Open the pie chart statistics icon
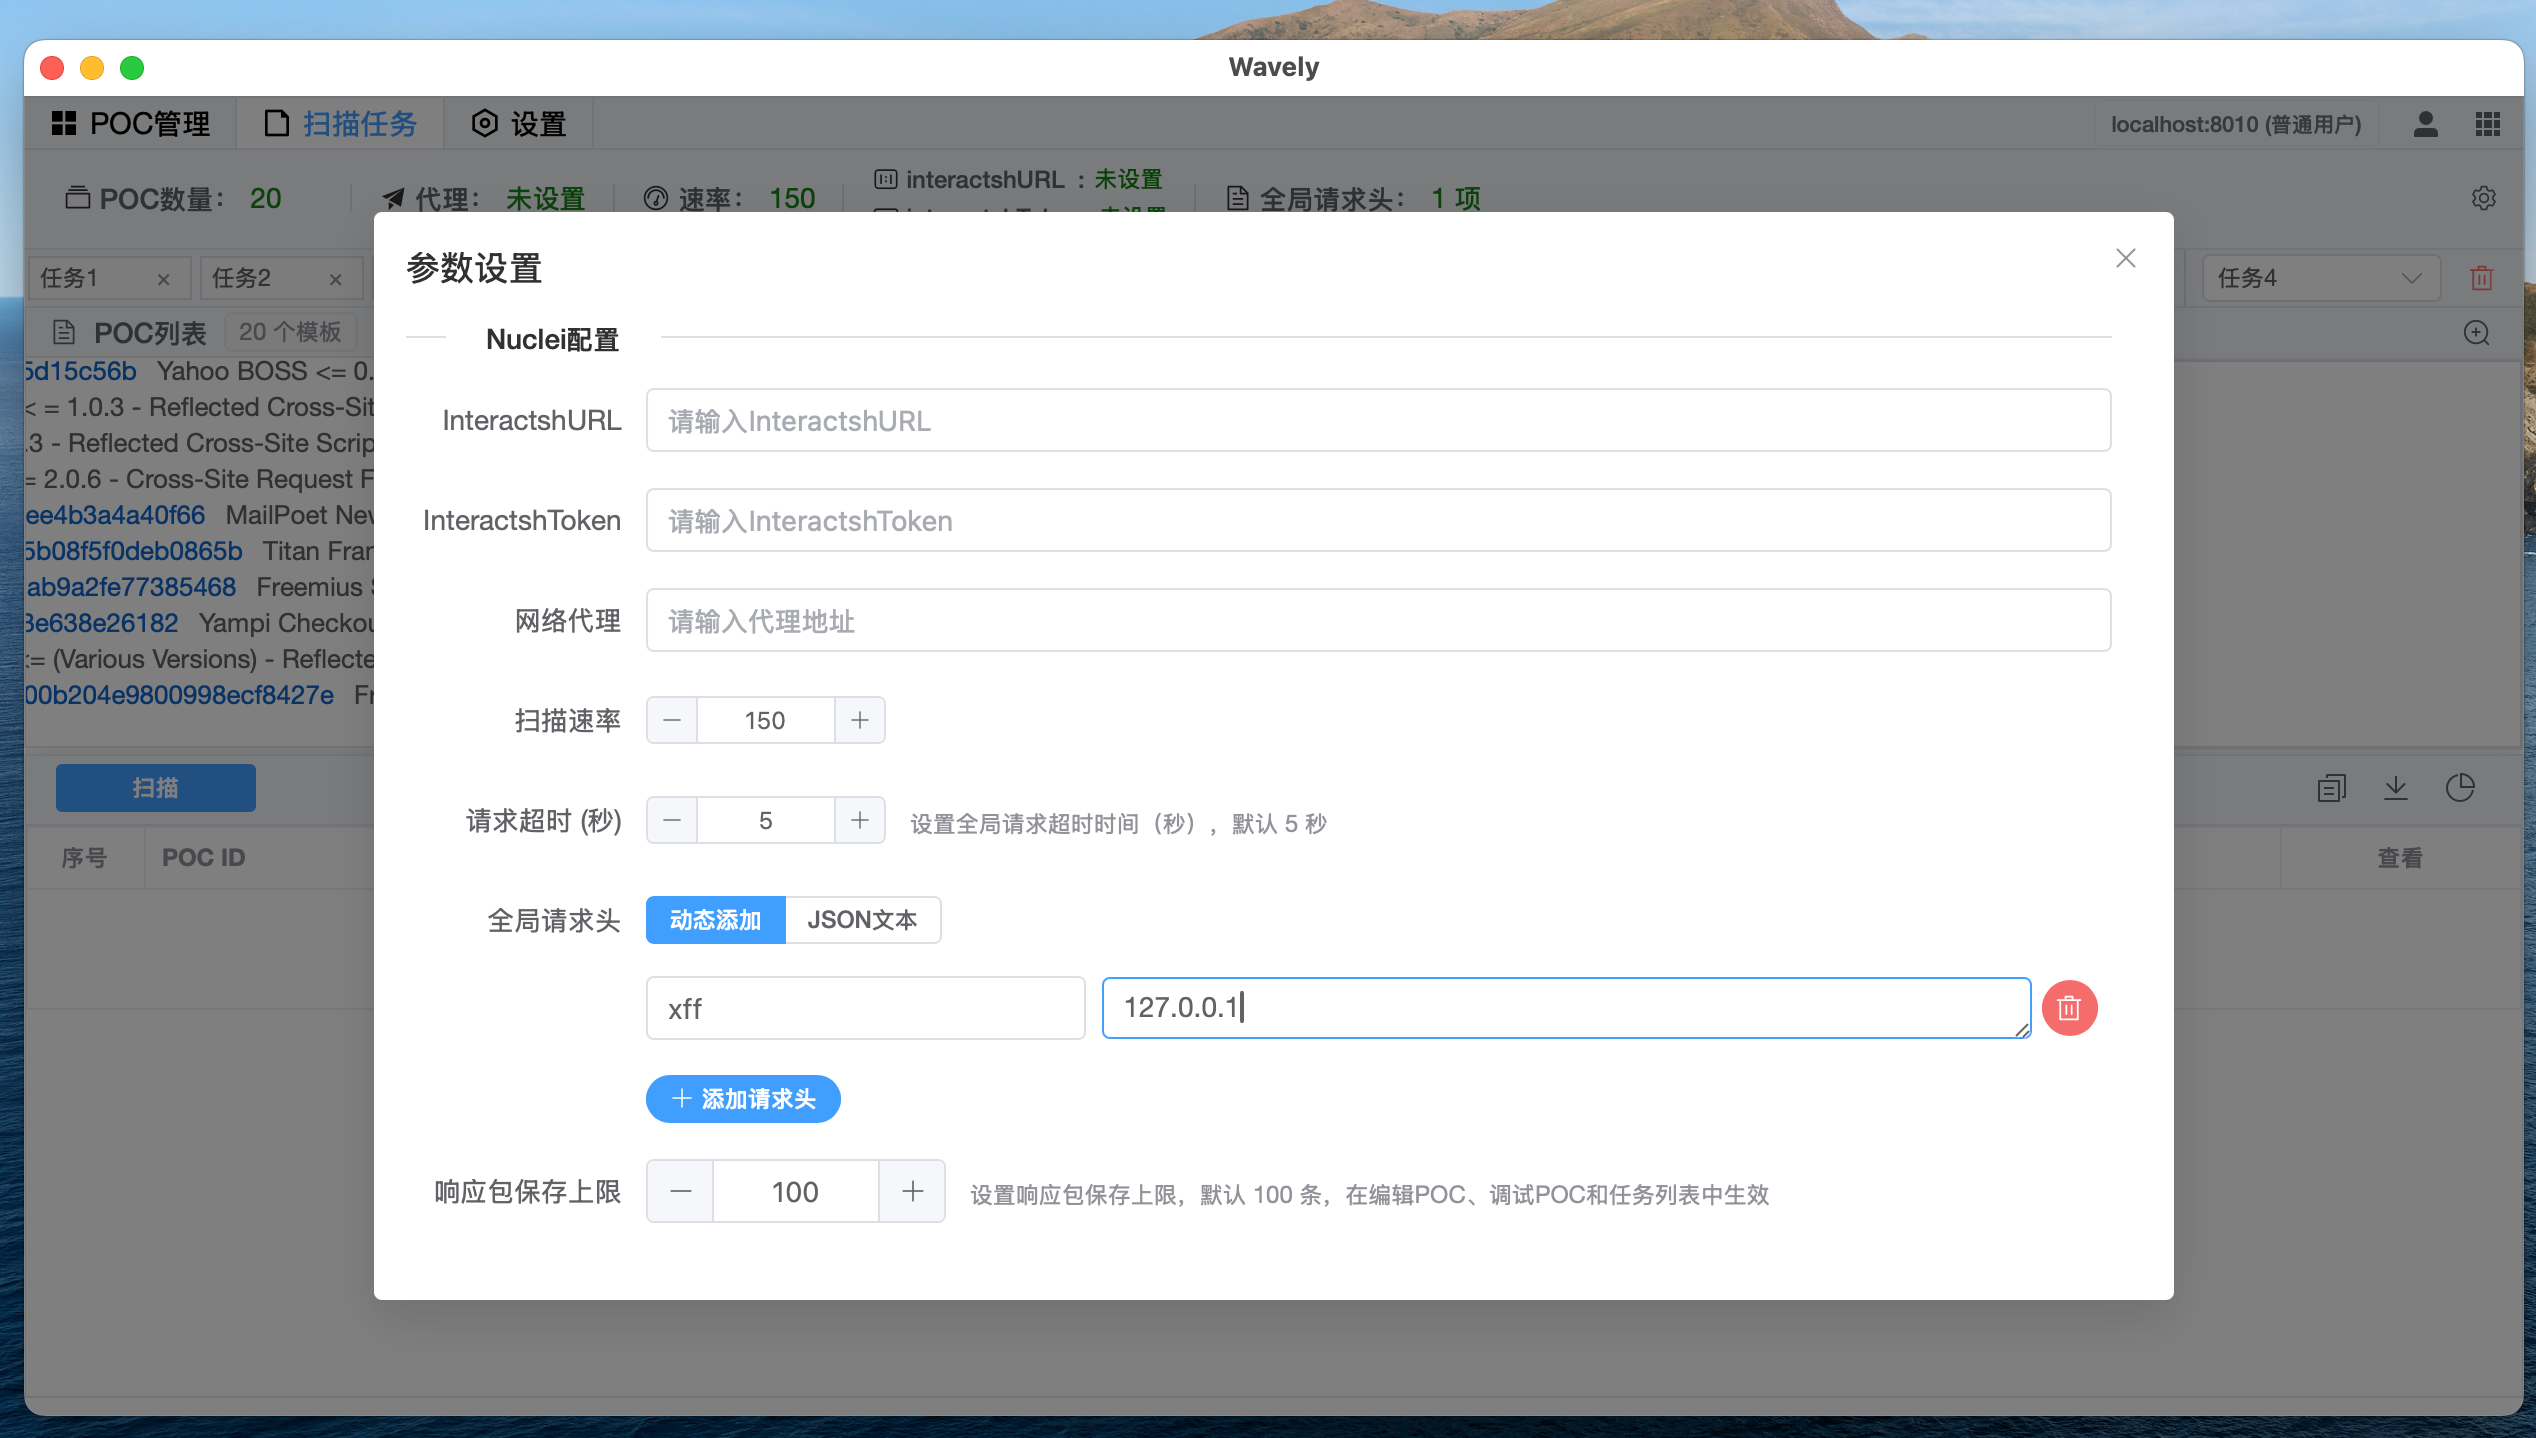Viewport: 2536px width, 1438px height. click(x=2460, y=788)
